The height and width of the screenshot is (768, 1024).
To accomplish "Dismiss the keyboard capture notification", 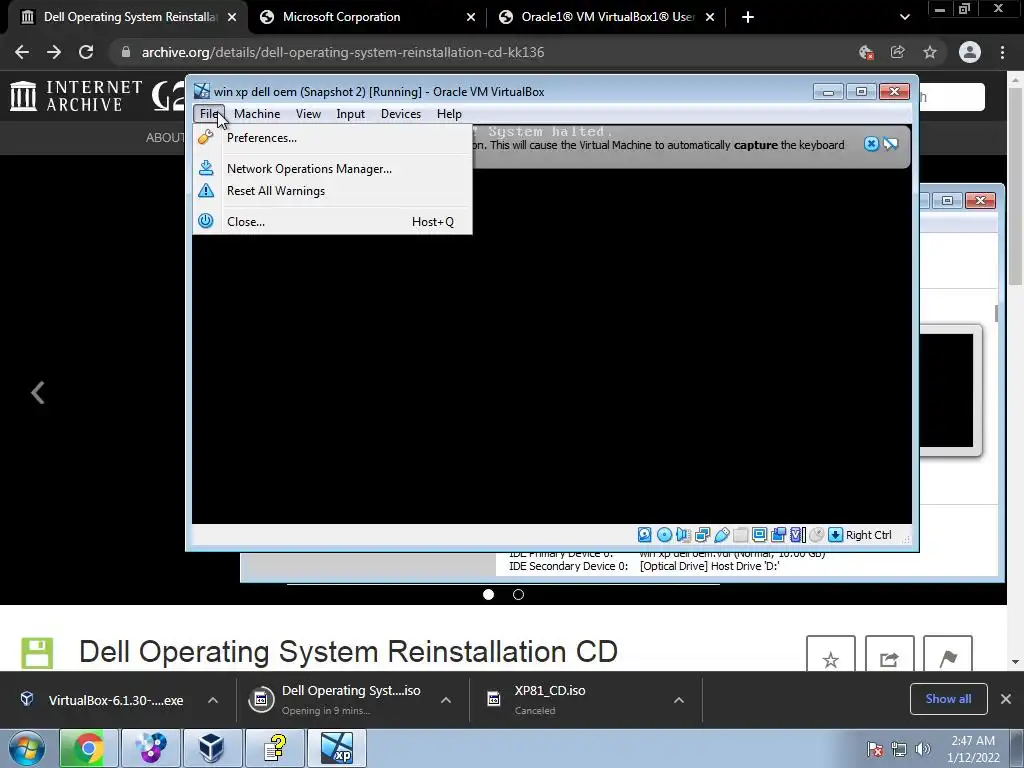I will click(x=871, y=144).
